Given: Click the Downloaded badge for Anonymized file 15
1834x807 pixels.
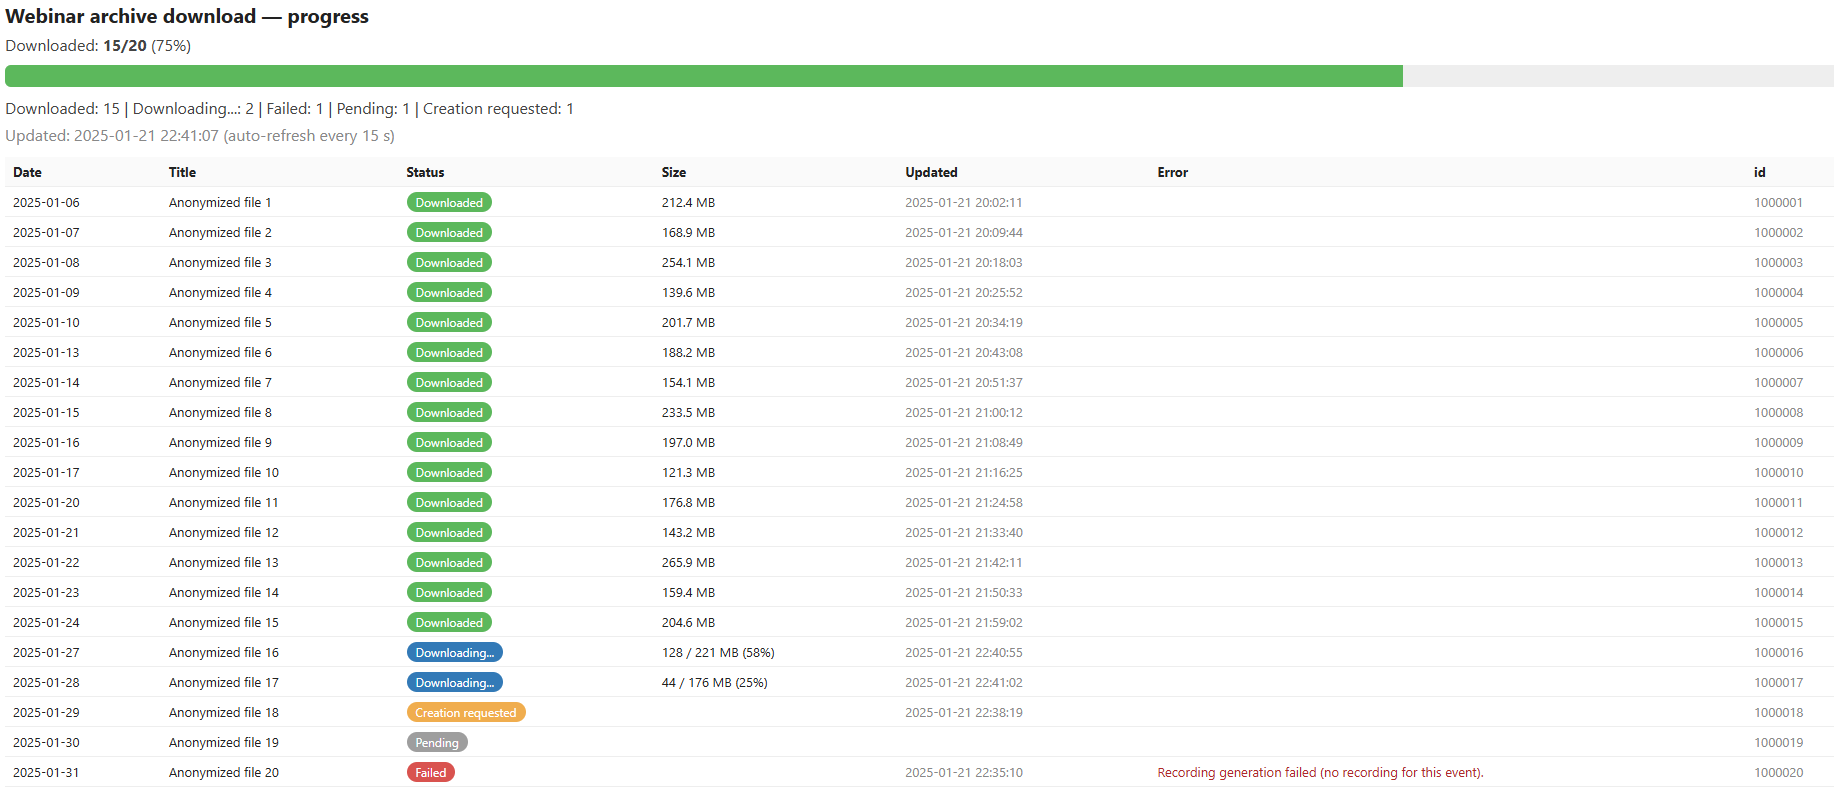Looking at the screenshot, I should (449, 622).
